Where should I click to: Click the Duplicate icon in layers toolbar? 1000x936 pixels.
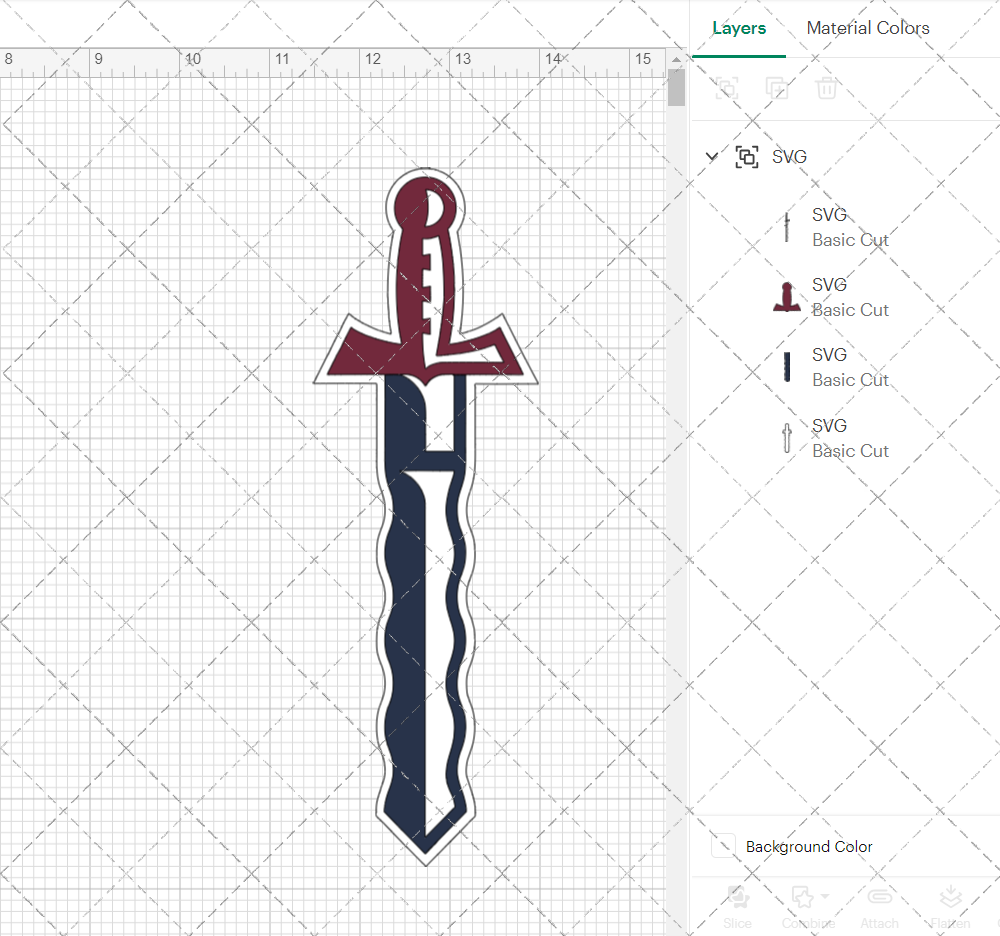pyautogui.click(x=776, y=88)
